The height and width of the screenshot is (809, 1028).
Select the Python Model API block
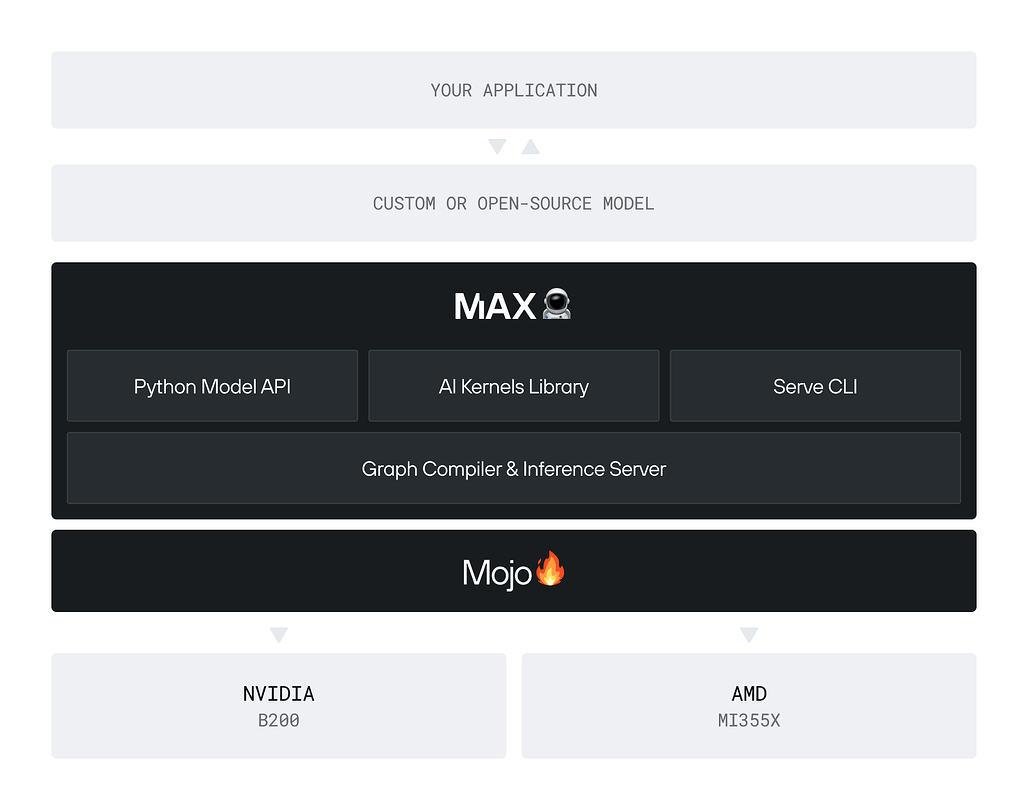212,385
